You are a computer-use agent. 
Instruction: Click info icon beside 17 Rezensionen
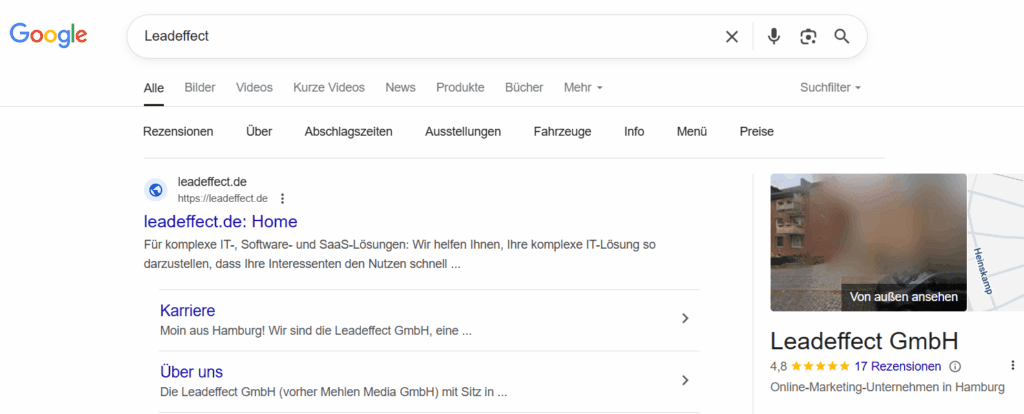tap(955, 366)
